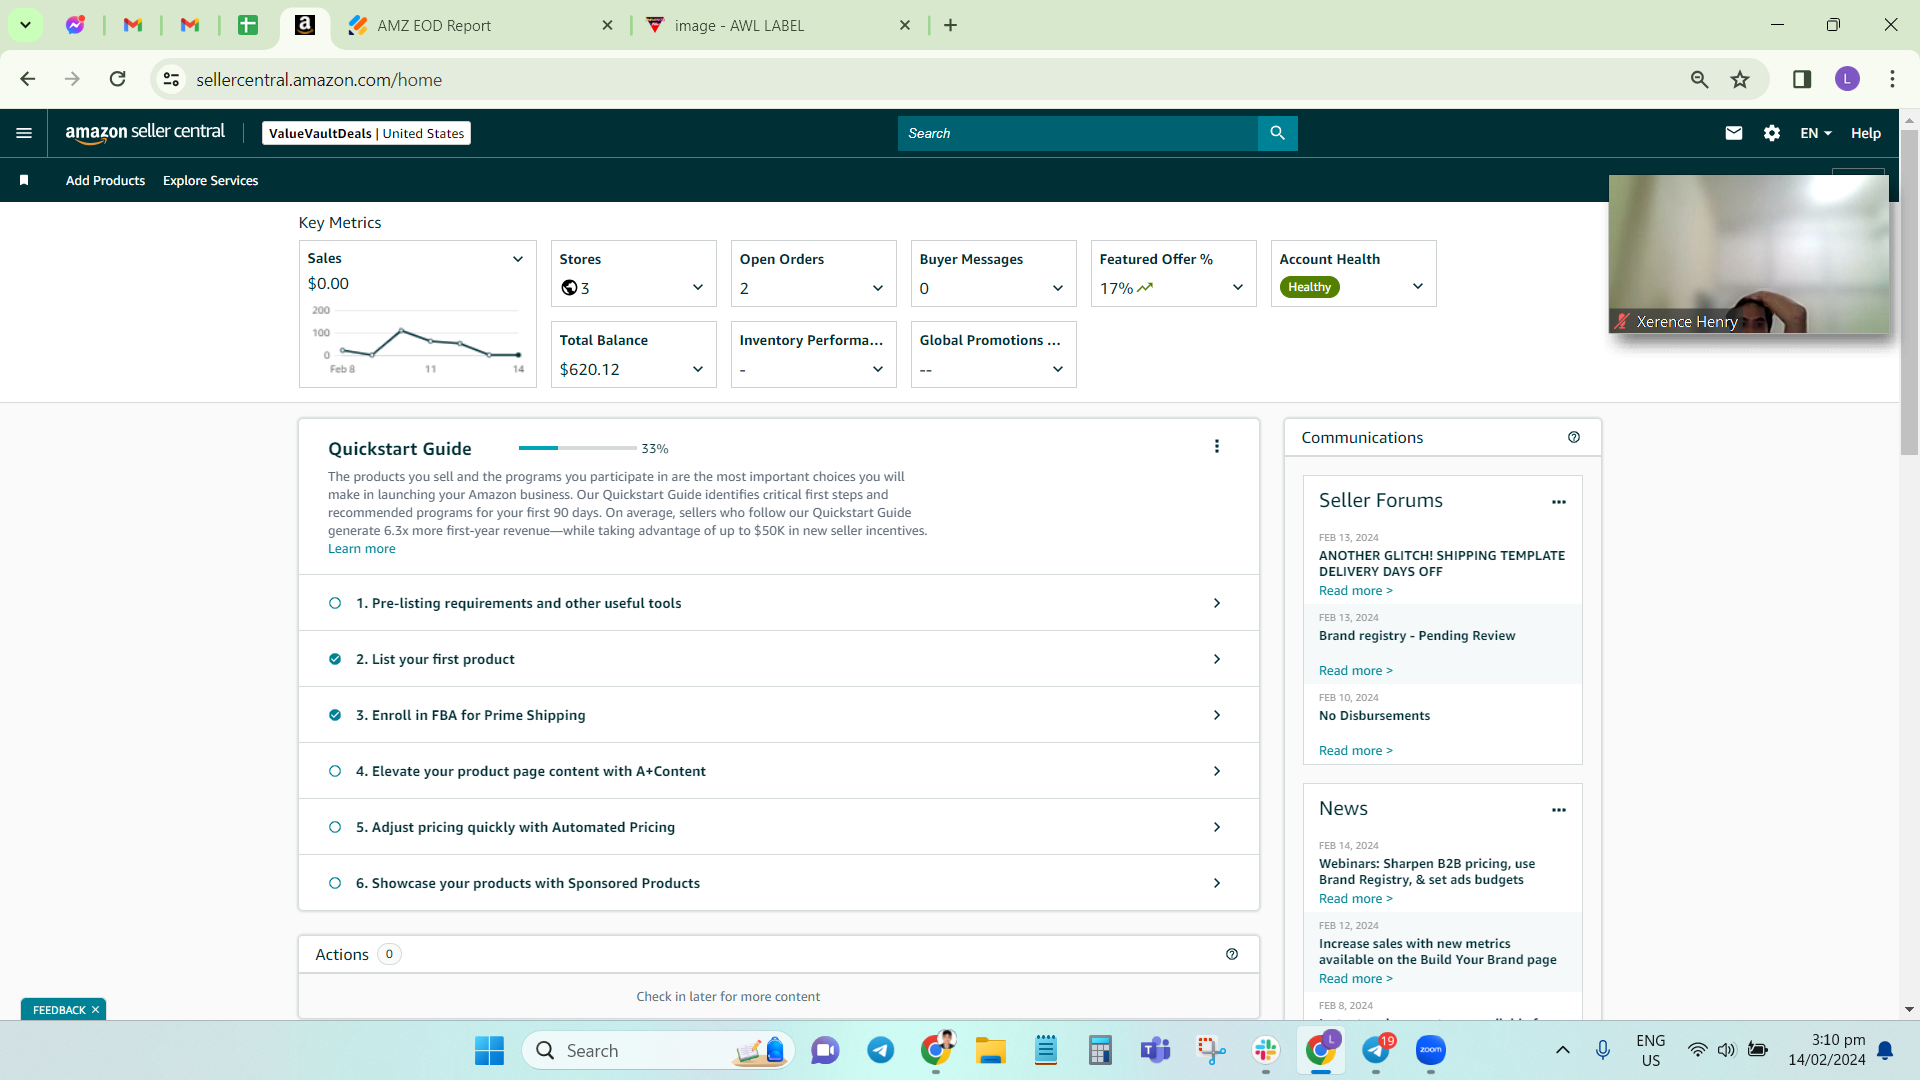Open Quickstart Guide three-dot options

(x=1216, y=446)
